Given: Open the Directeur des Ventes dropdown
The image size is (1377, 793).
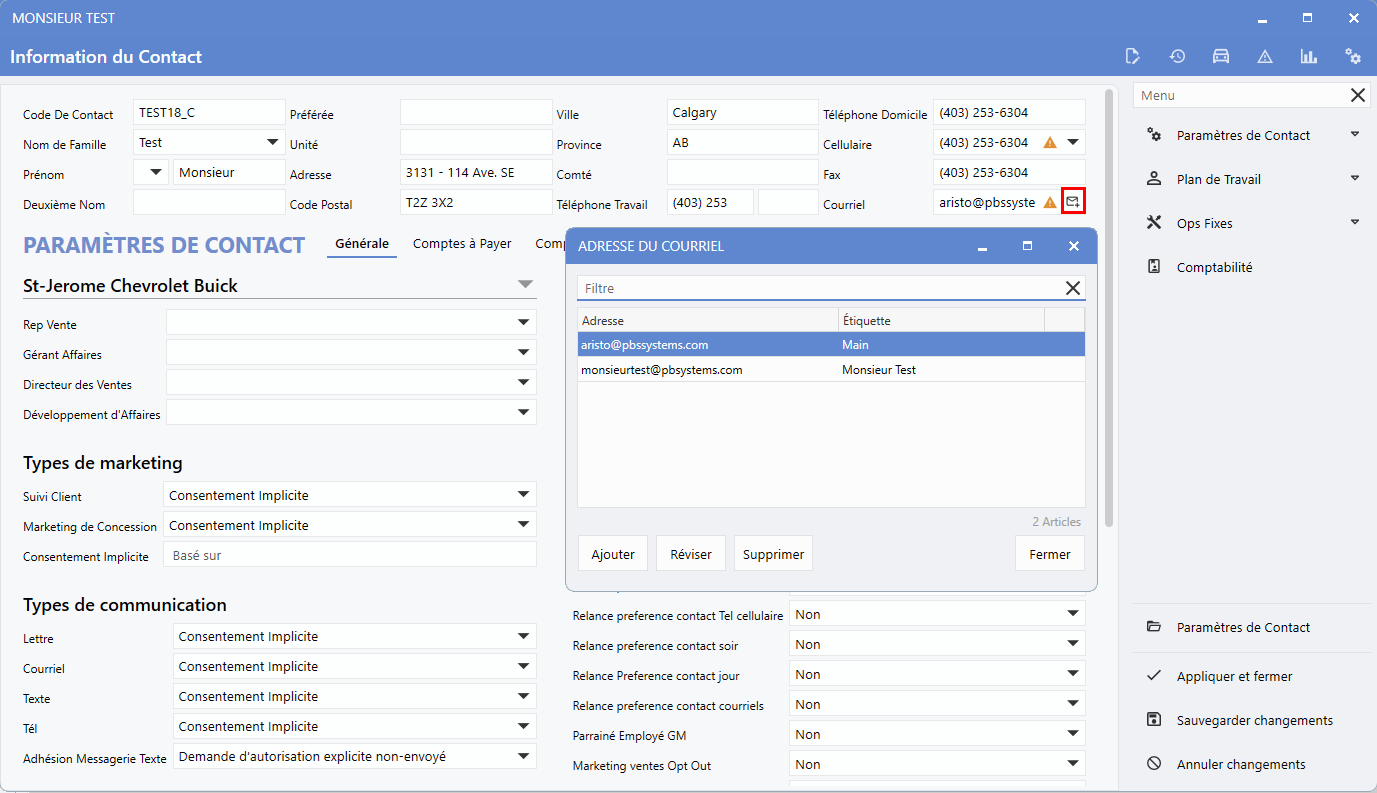Looking at the screenshot, I should click(x=524, y=382).
